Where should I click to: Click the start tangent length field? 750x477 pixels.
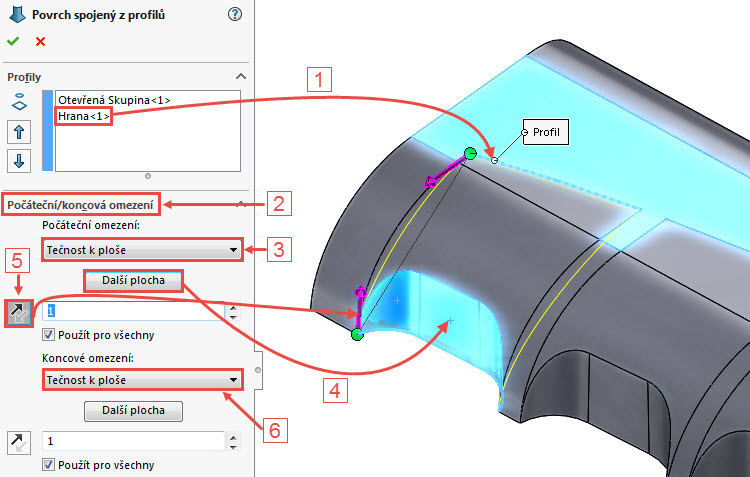[133, 311]
